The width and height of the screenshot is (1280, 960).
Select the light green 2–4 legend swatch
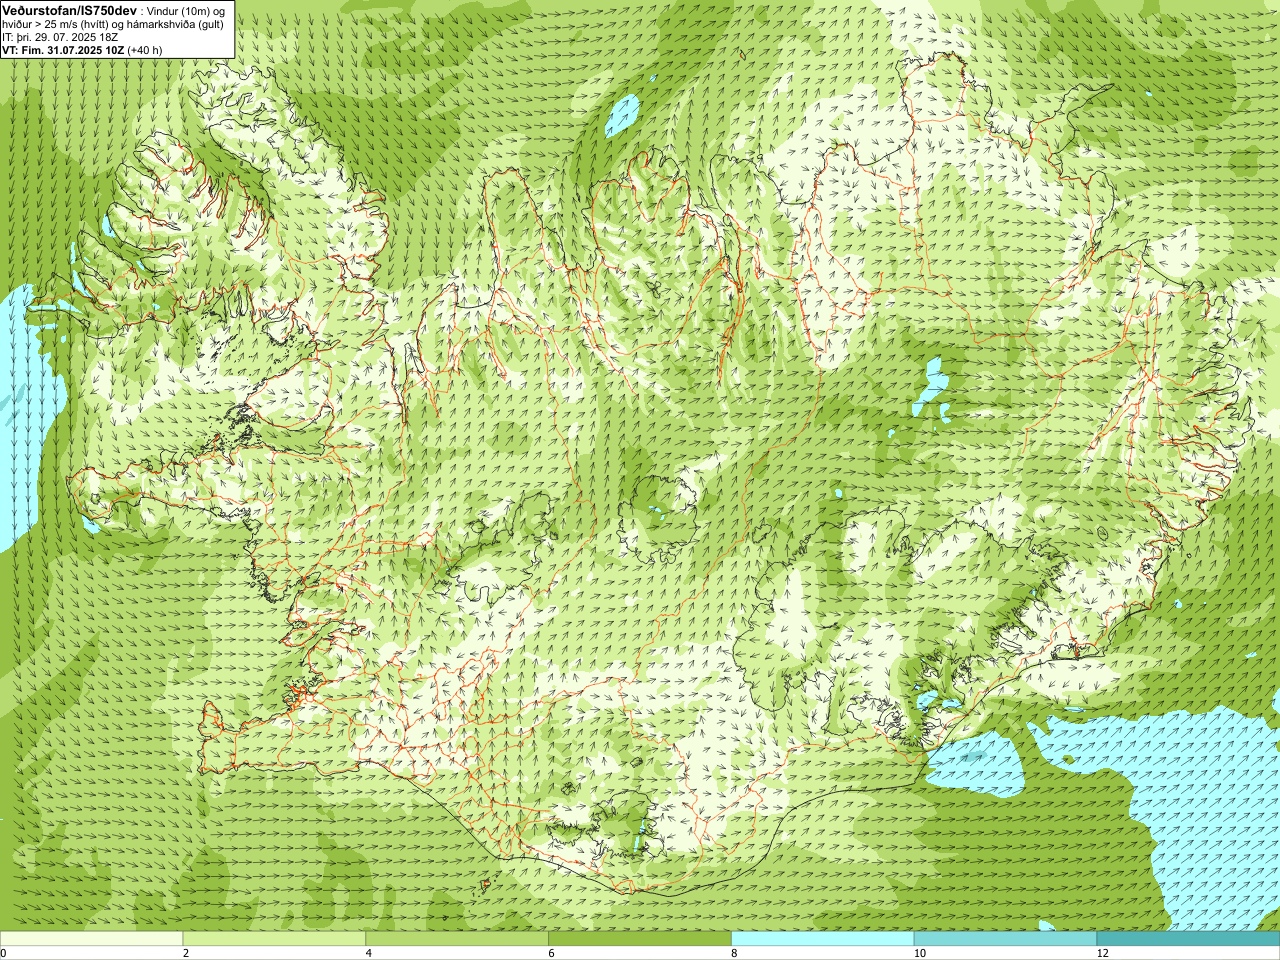click(274, 939)
